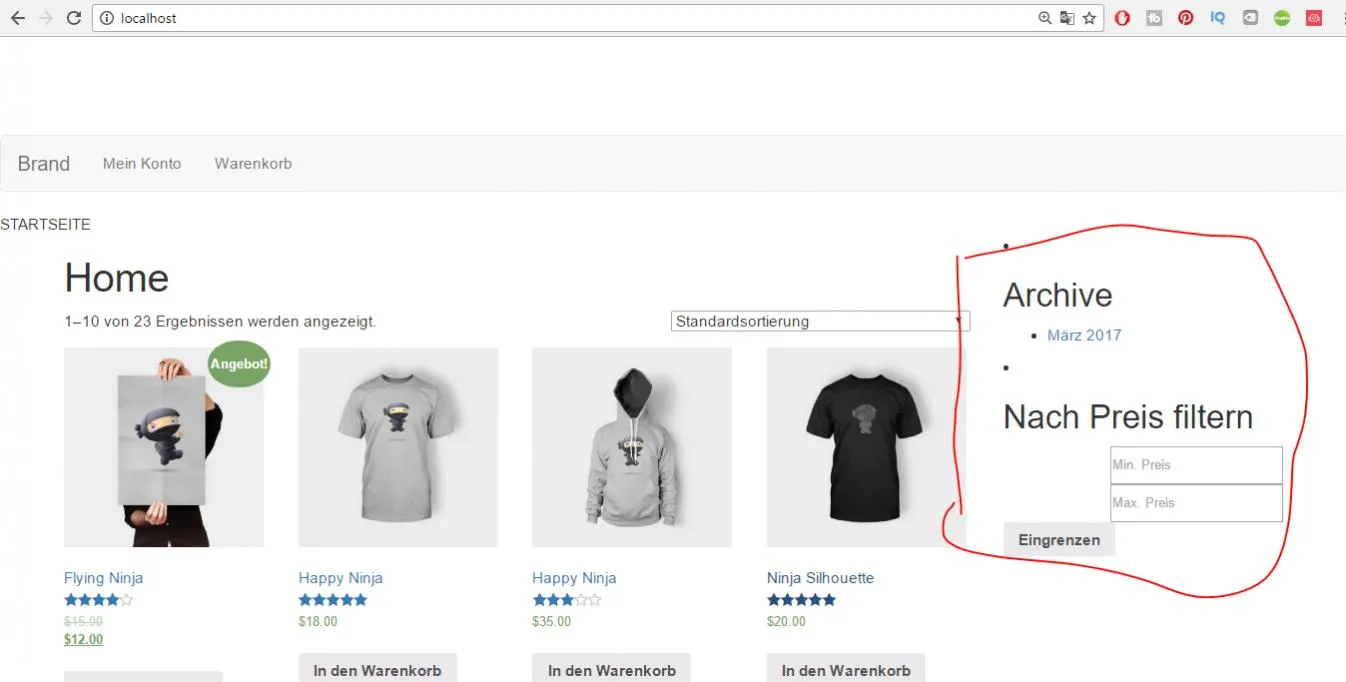Open the Flying Ninja poster thumbnail
The width and height of the screenshot is (1346, 682).
[164, 447]
